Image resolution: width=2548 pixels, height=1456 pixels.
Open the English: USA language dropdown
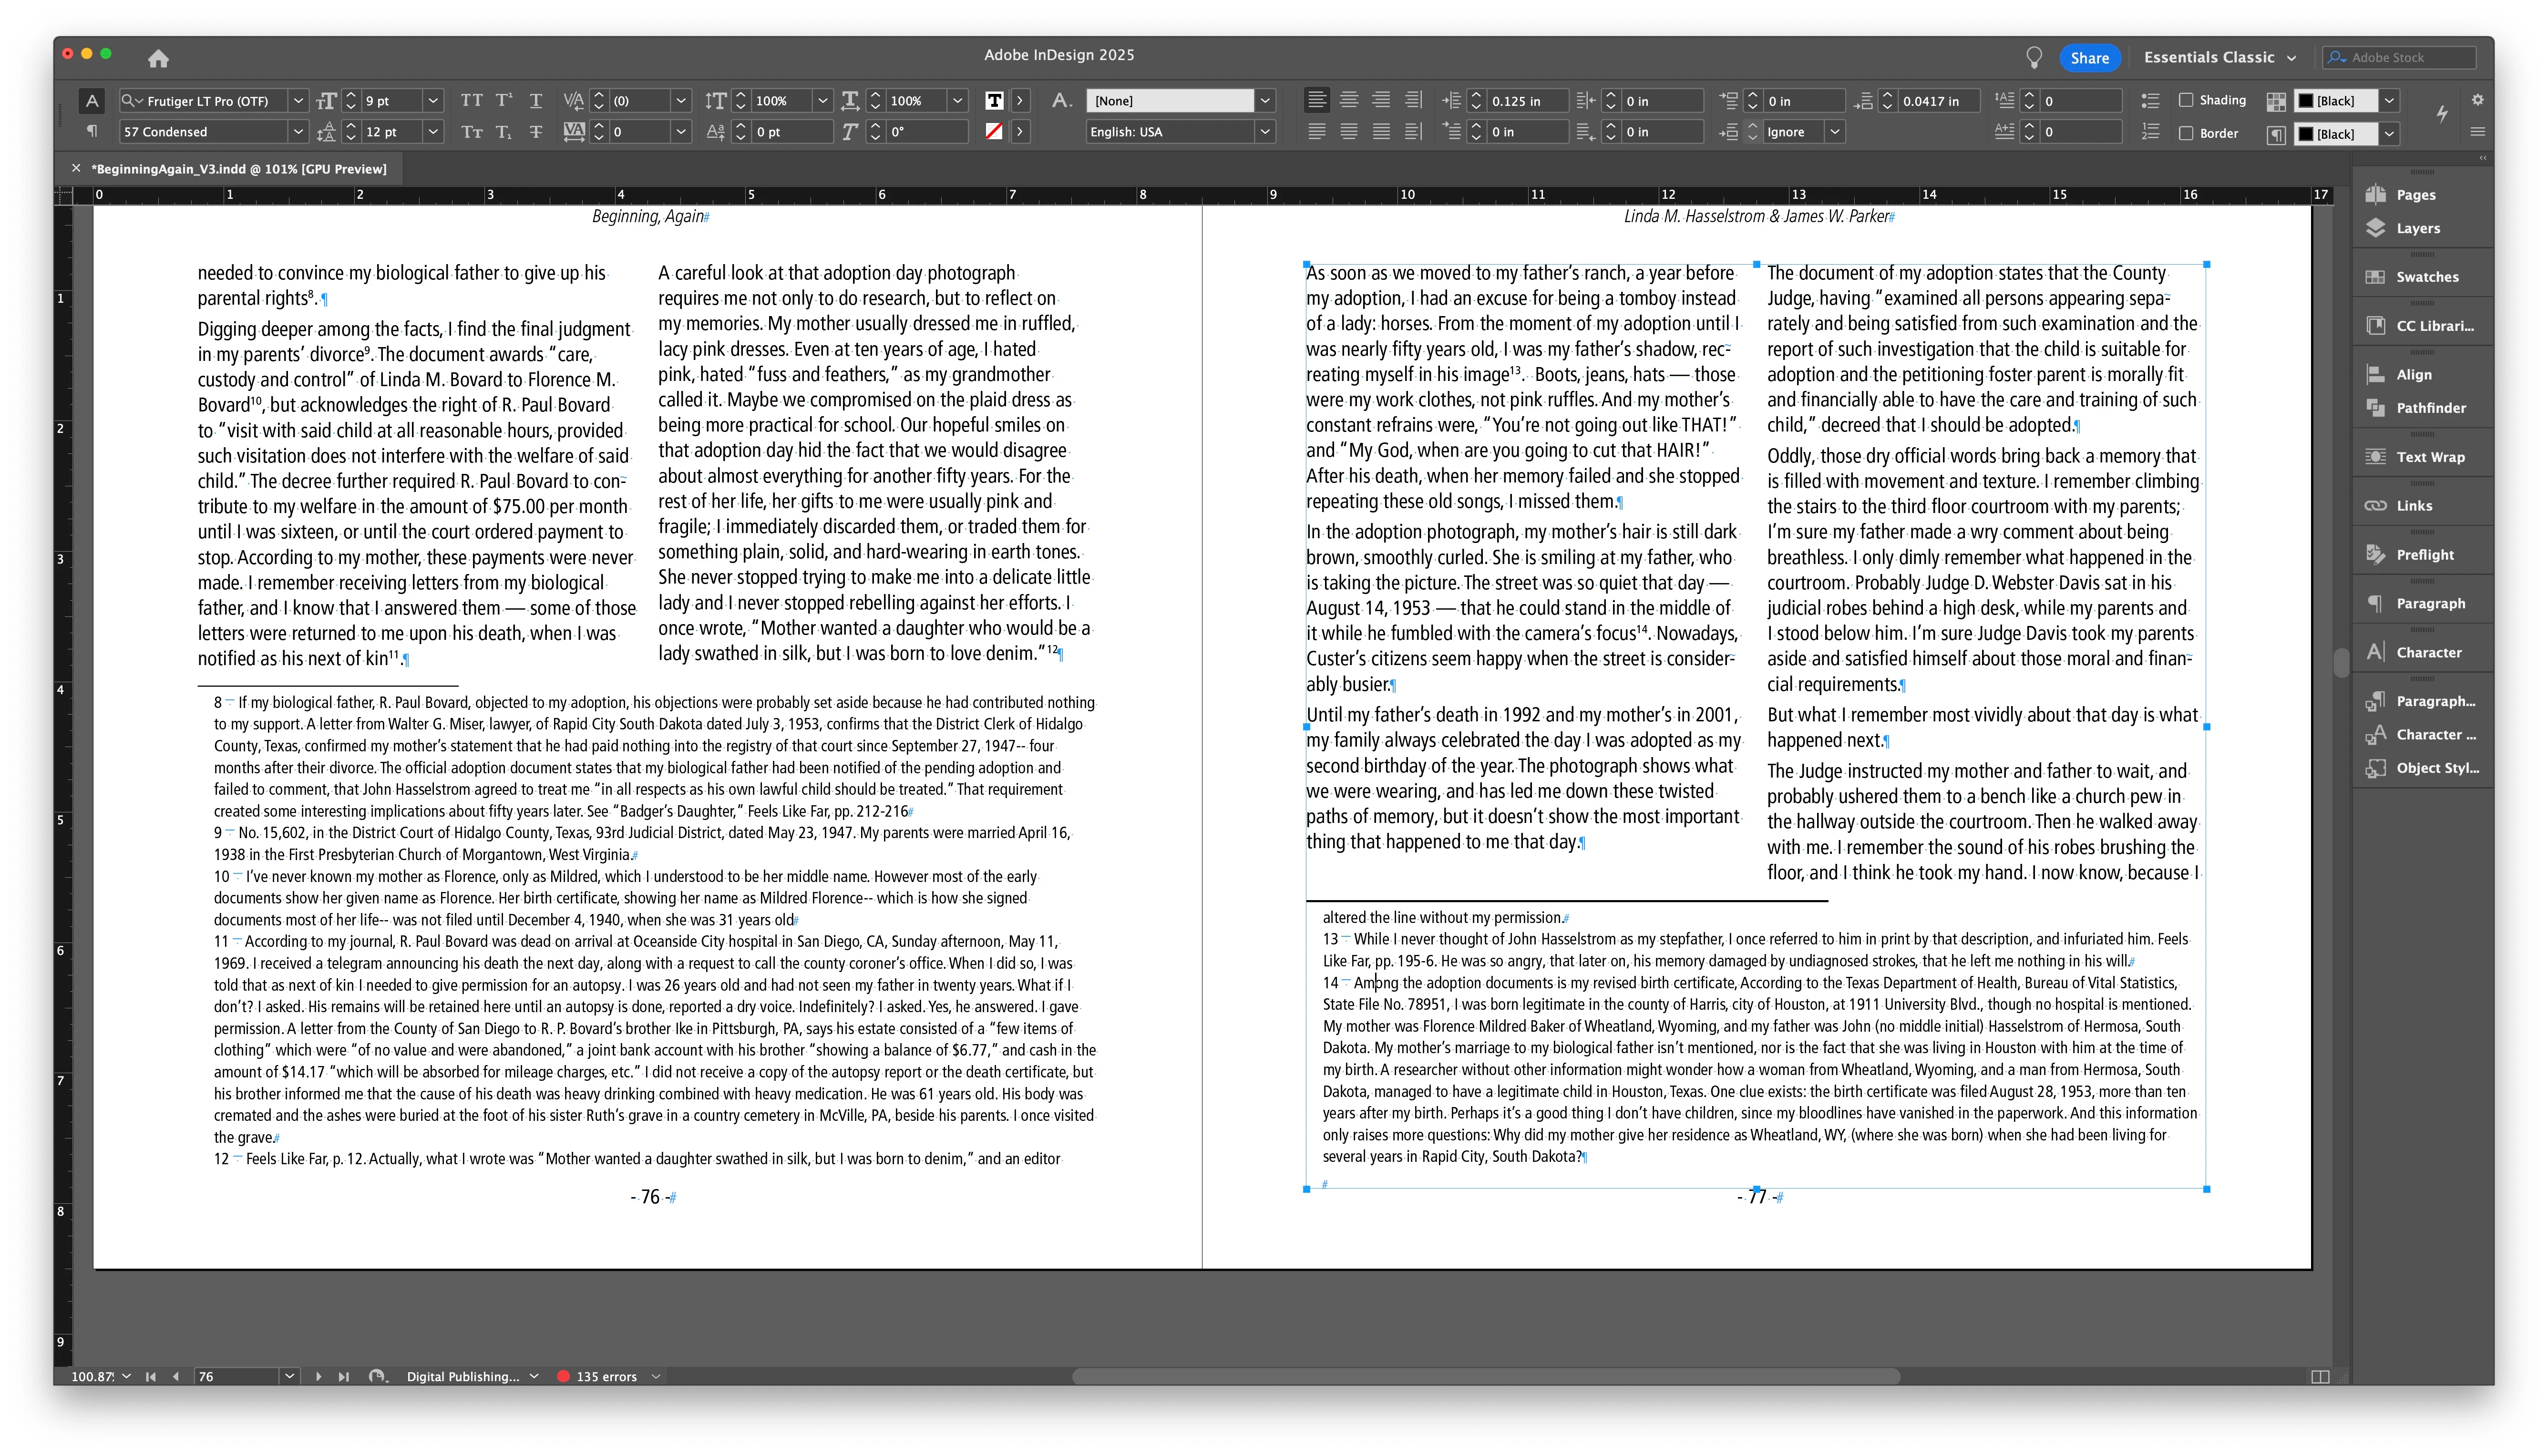[1265, 132]
